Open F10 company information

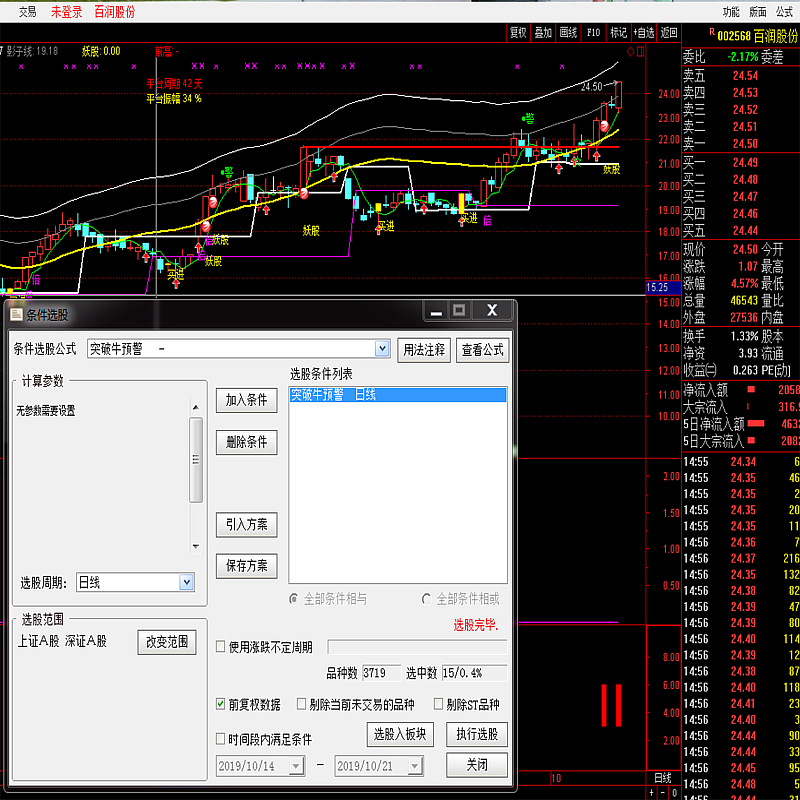pos(593,33)
